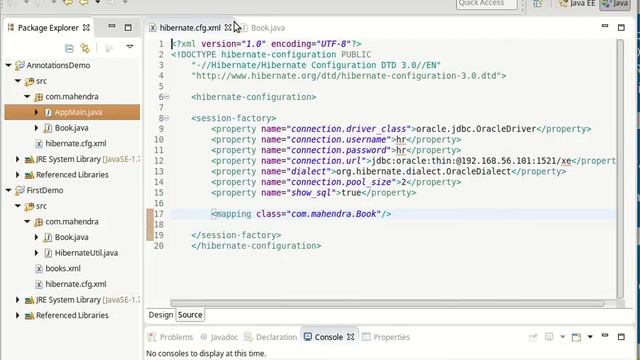Screen dimensions: 640x360
Task: Switch to the Design editor tab
Action: pyautogui.click(x=161, y=315)
